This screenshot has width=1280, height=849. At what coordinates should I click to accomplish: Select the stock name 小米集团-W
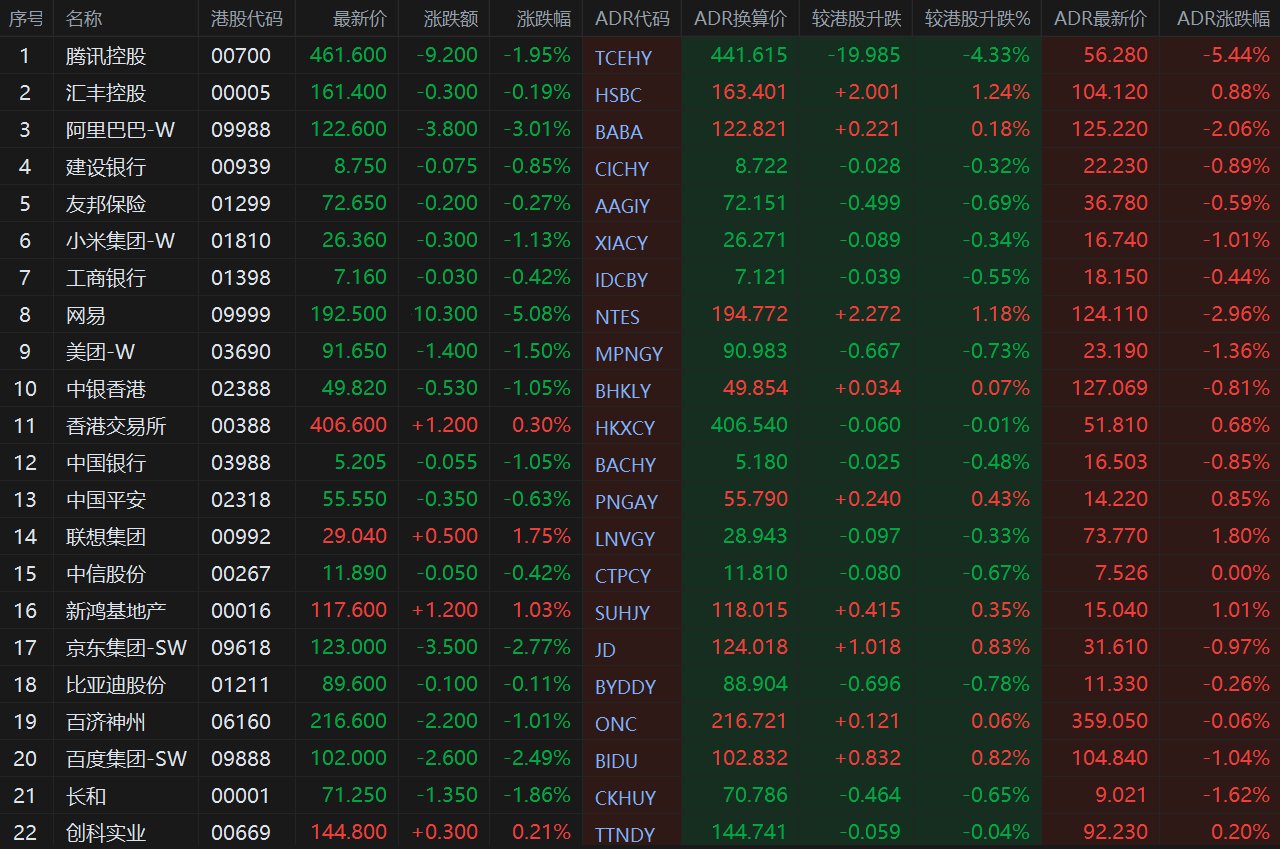(121, 241)
